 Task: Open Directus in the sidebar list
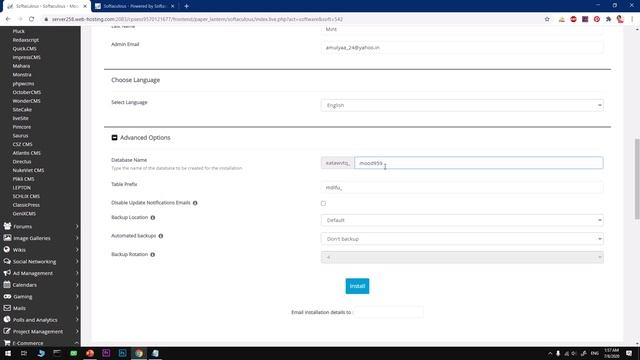pos(22,162)
